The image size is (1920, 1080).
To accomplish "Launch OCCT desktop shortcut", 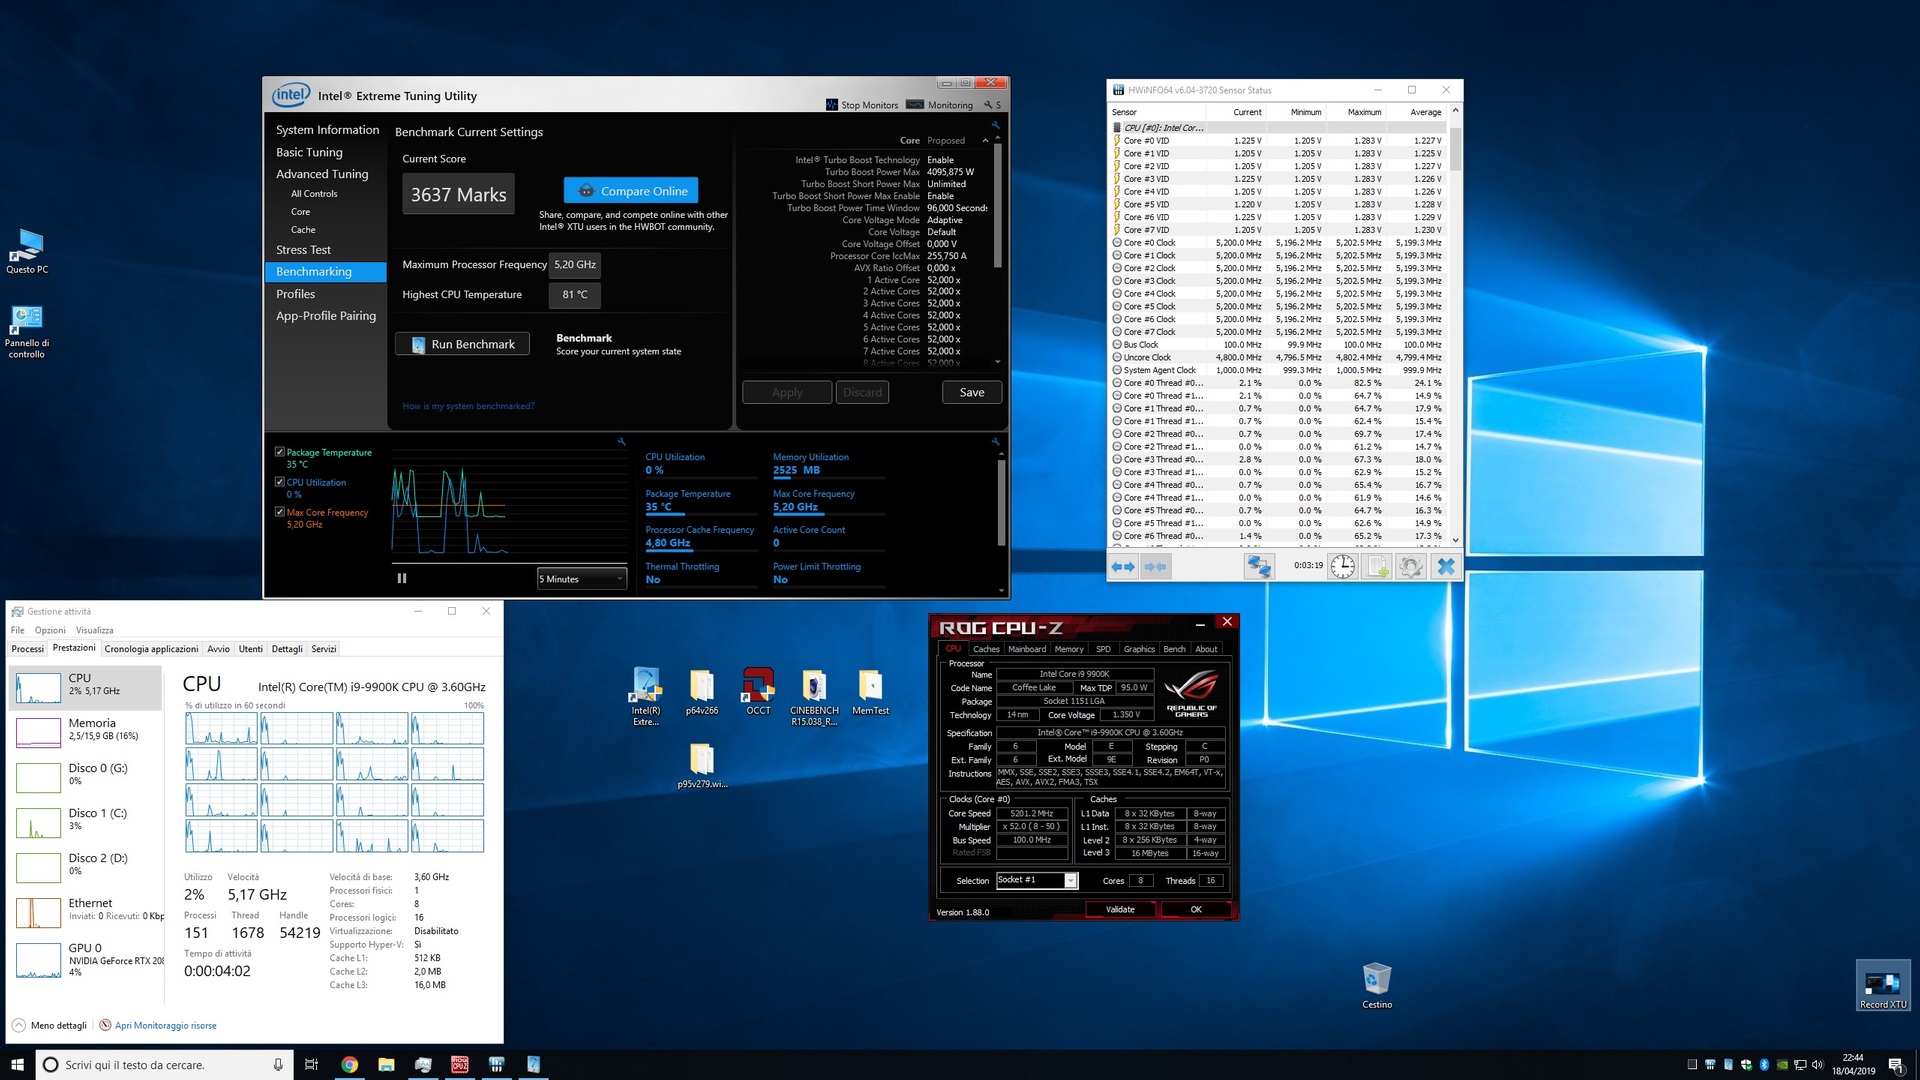I will (758, 692).
